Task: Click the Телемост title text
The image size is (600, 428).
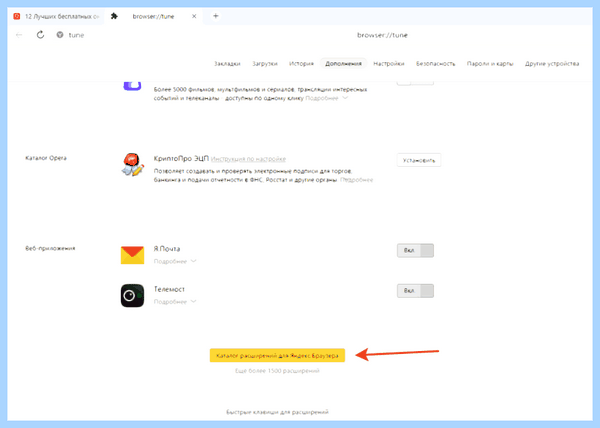Action: tap(169, 289)
